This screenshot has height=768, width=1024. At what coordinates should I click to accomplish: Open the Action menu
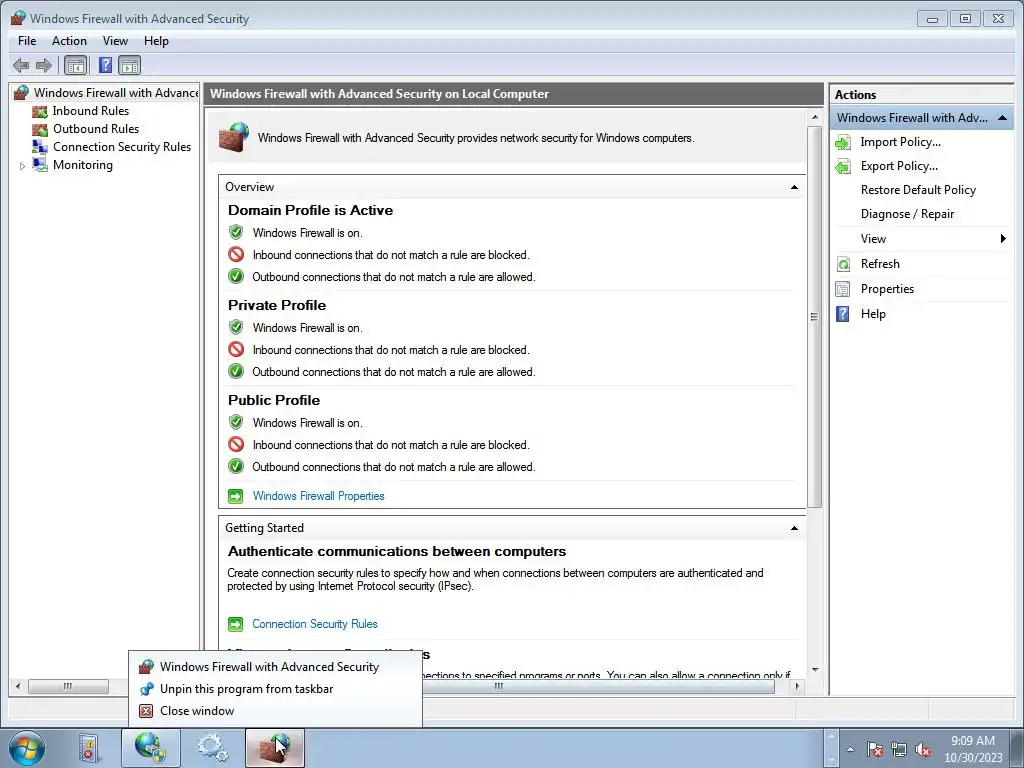[x=69, y=40]
